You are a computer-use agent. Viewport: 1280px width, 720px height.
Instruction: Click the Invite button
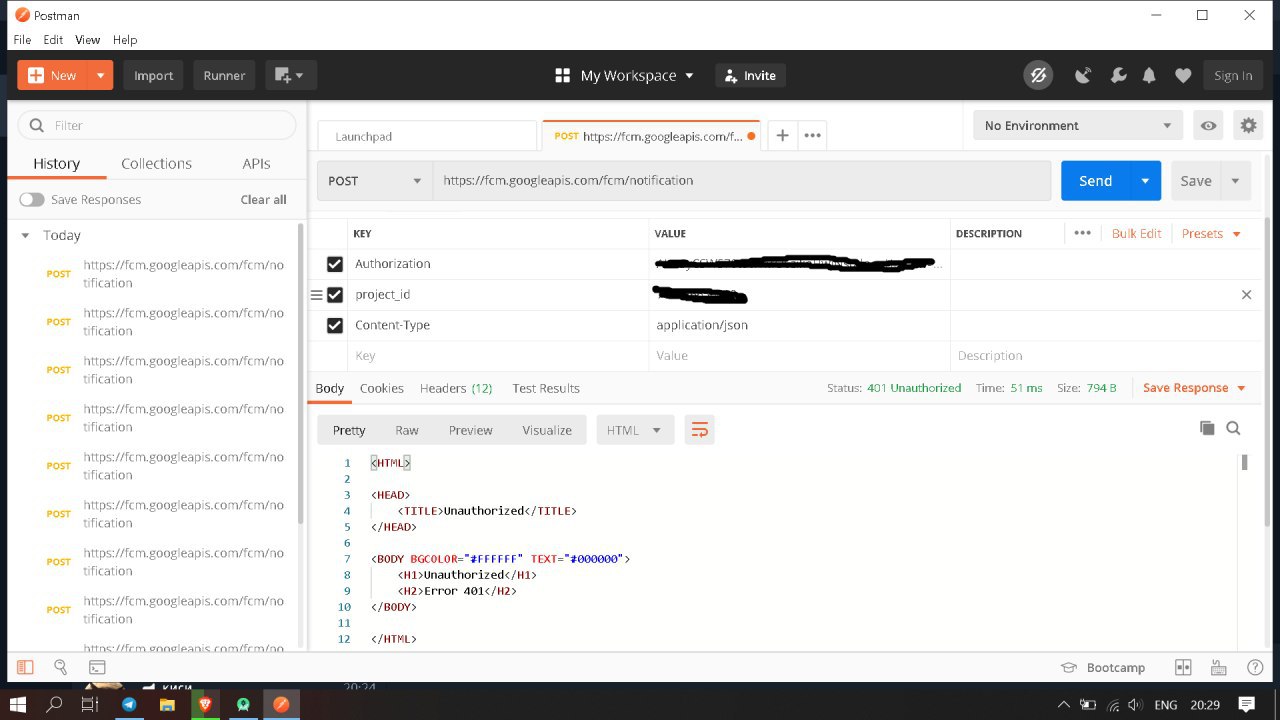pos(750,75)
